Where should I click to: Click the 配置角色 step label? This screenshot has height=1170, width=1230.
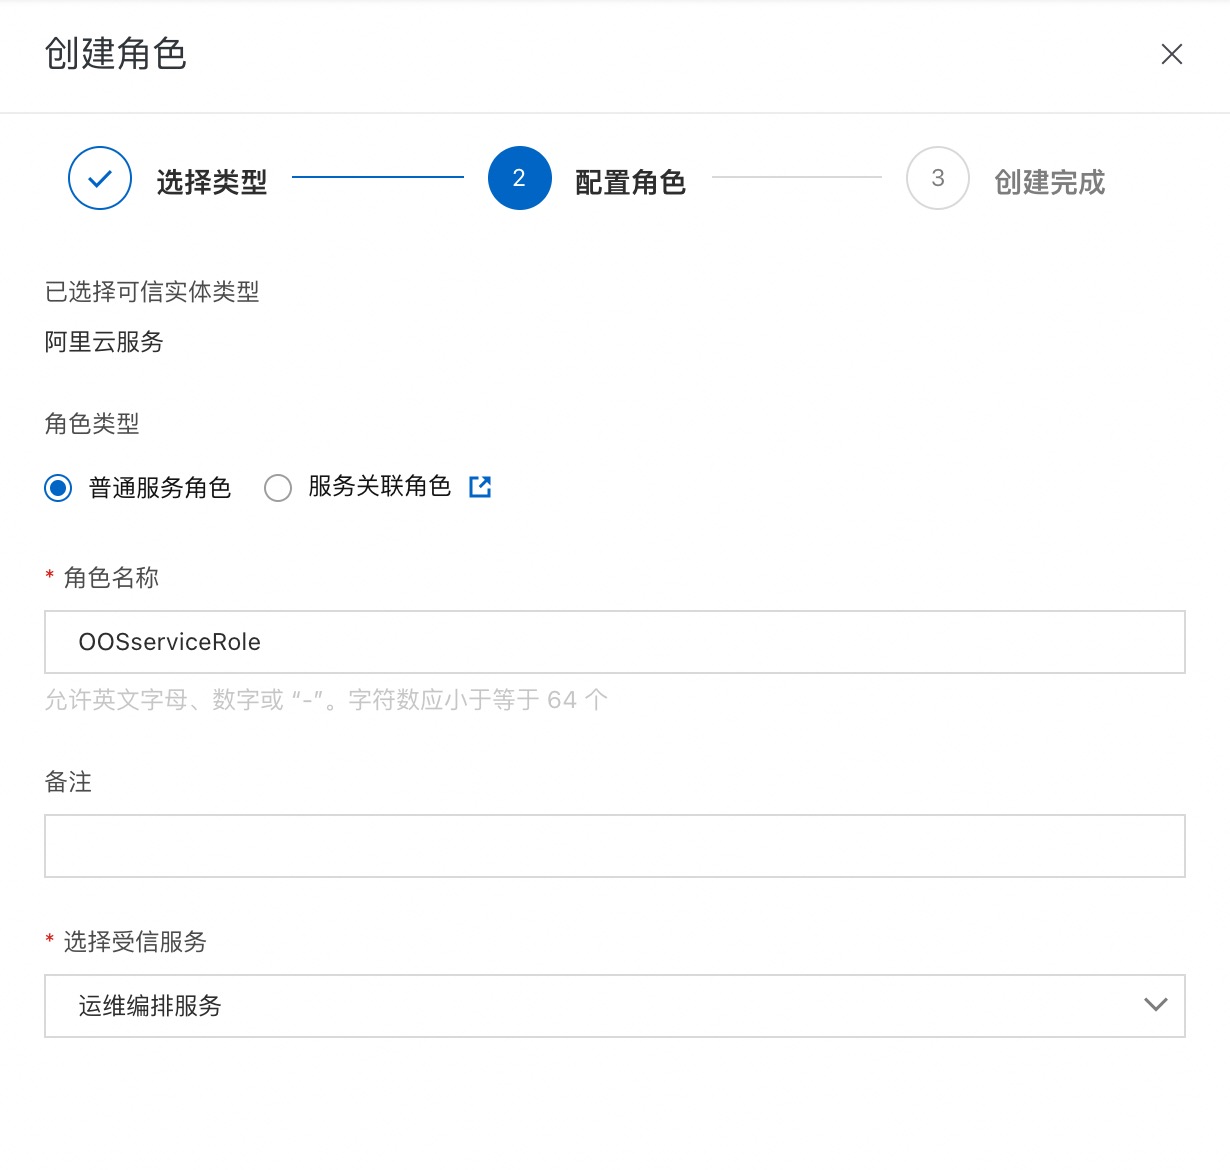pyautogui.click(x=631, y=182)
